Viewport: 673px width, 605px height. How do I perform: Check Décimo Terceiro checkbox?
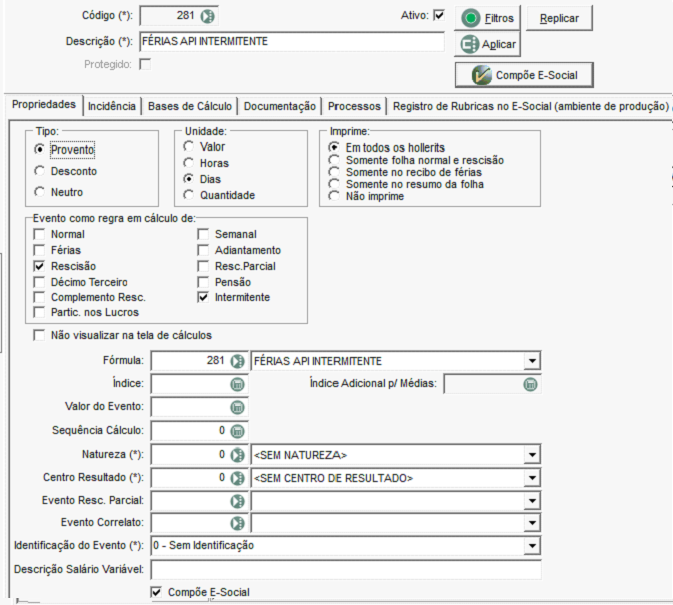(39, 282)
